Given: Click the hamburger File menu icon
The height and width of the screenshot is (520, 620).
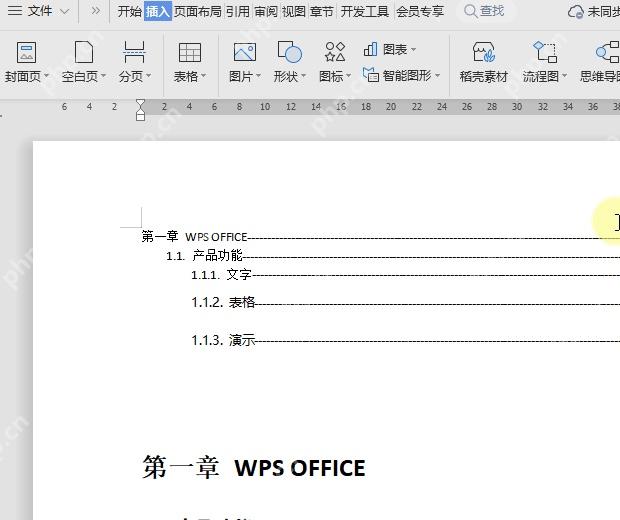Looking at the screenshot, I should pos(15,11).
